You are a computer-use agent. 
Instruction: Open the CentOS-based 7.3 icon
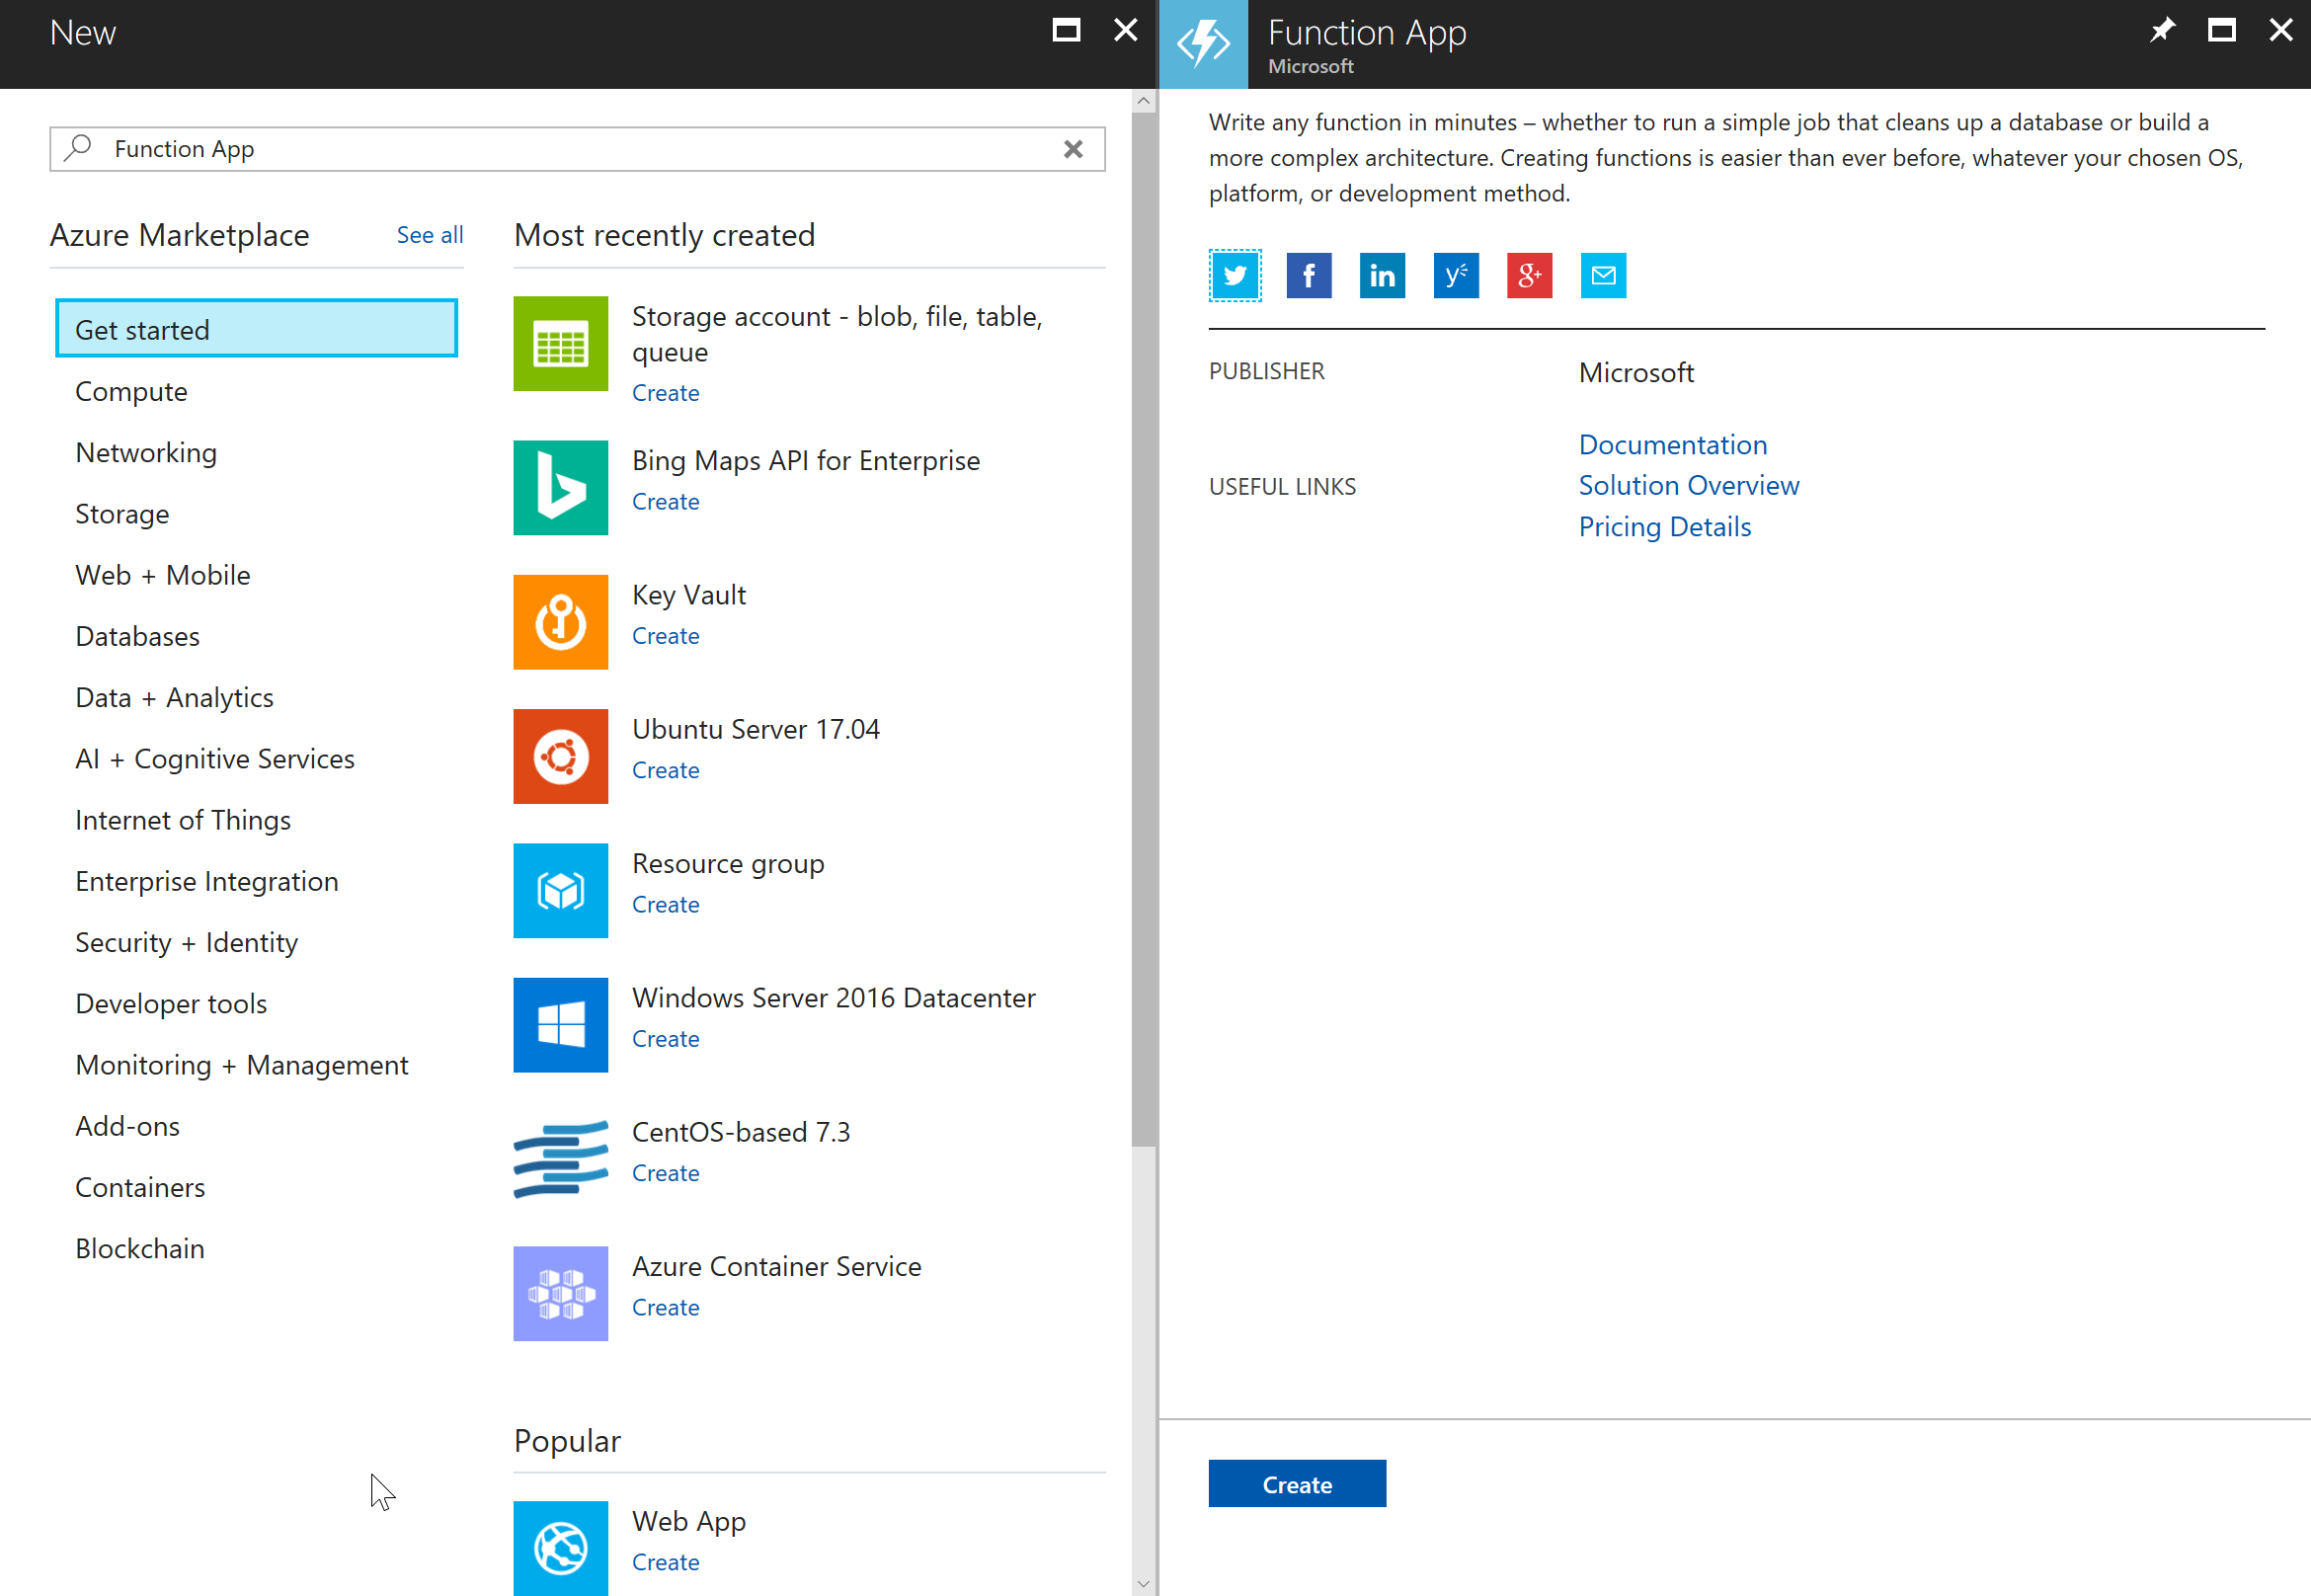[x=560, y=1159]
